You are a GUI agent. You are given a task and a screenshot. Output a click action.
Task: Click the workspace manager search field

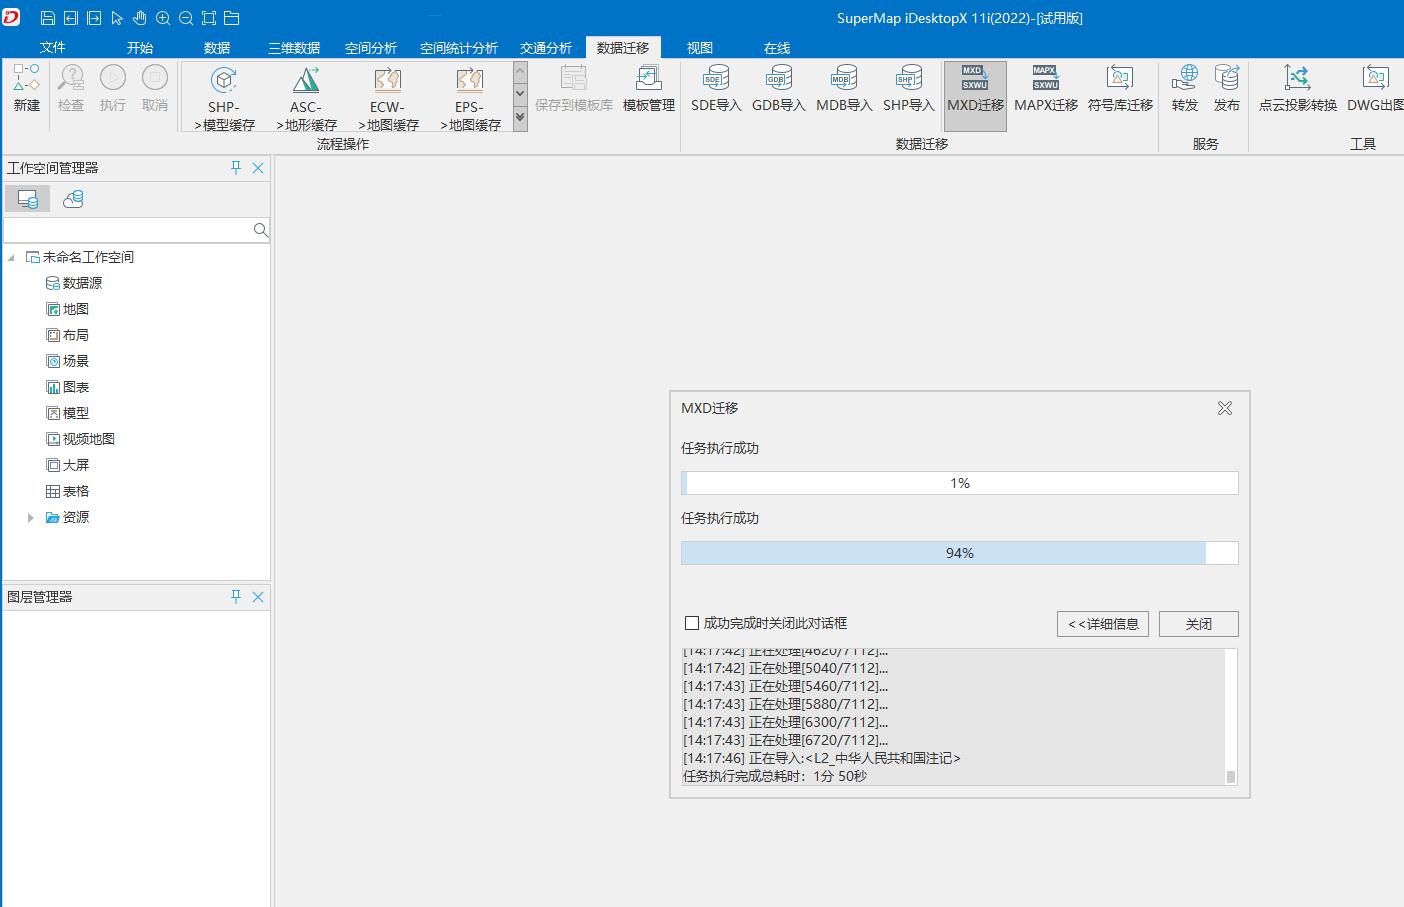tap(128, 230)
